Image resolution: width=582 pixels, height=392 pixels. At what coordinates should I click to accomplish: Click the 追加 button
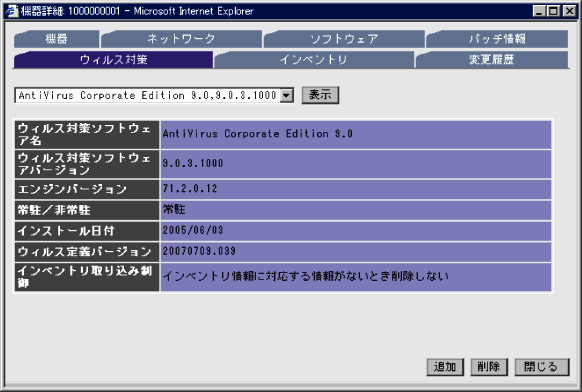point(445,367)
